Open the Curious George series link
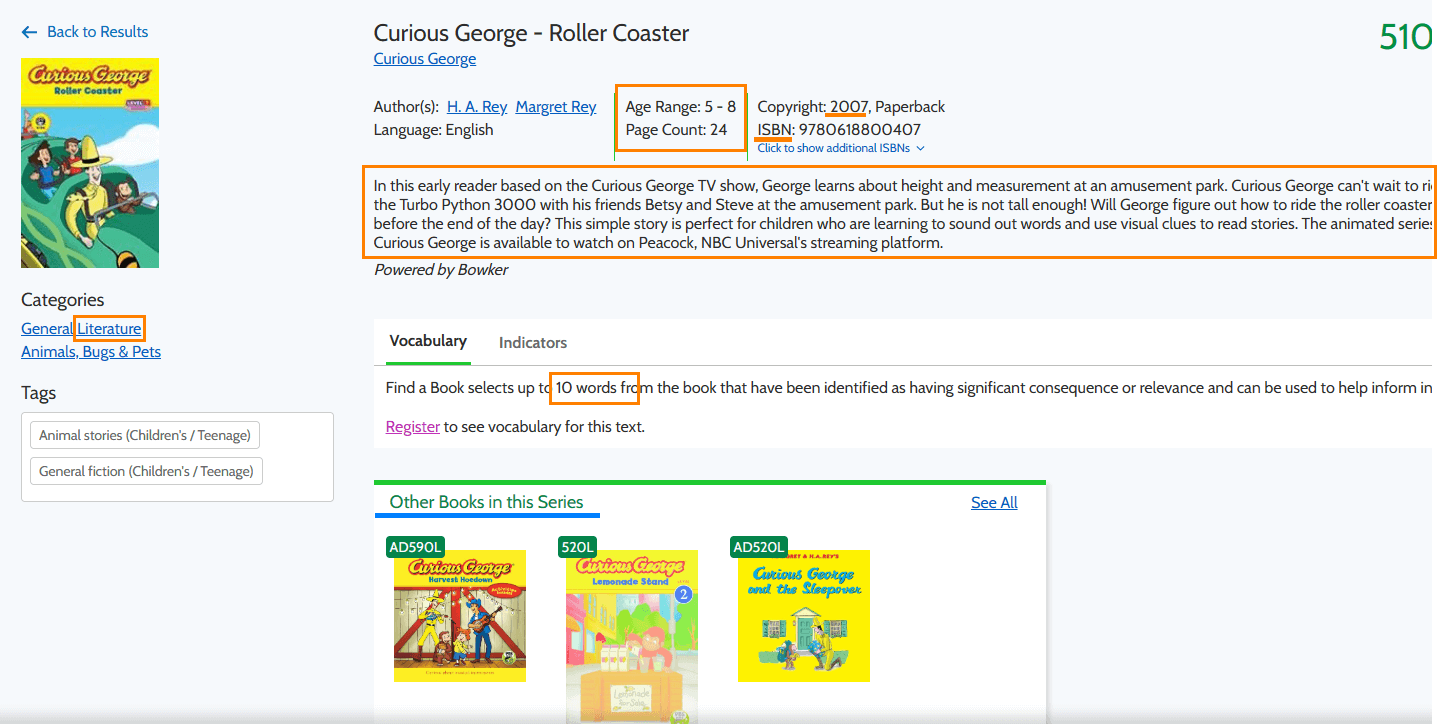The width and height of the screenshot is (1437, 725). (425, 59)
